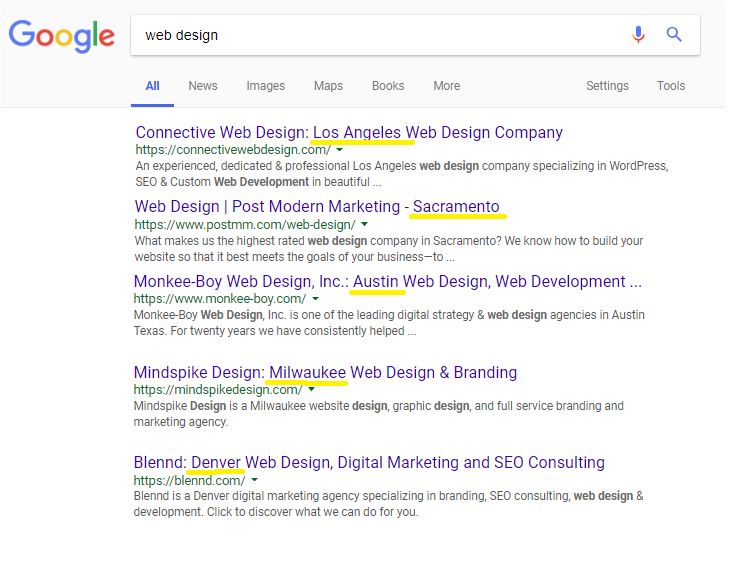Screen dimensions: 749x575
Task: Show the search Tools options
Action: tap(671, 86)
